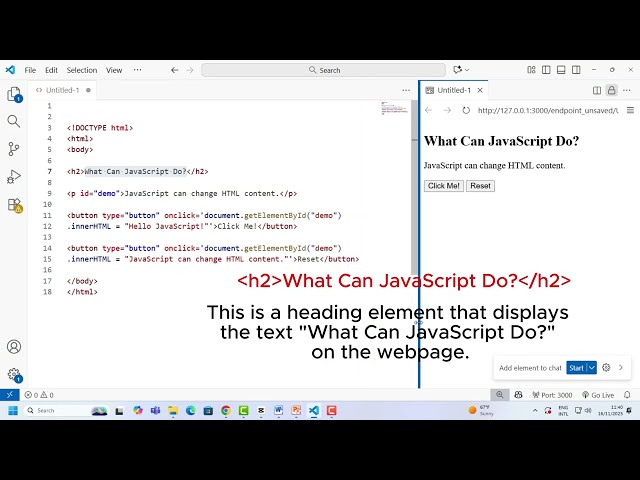Open the preview editor More Actions ellipsis
Screen dimensions: 640x480
[627, 90]
